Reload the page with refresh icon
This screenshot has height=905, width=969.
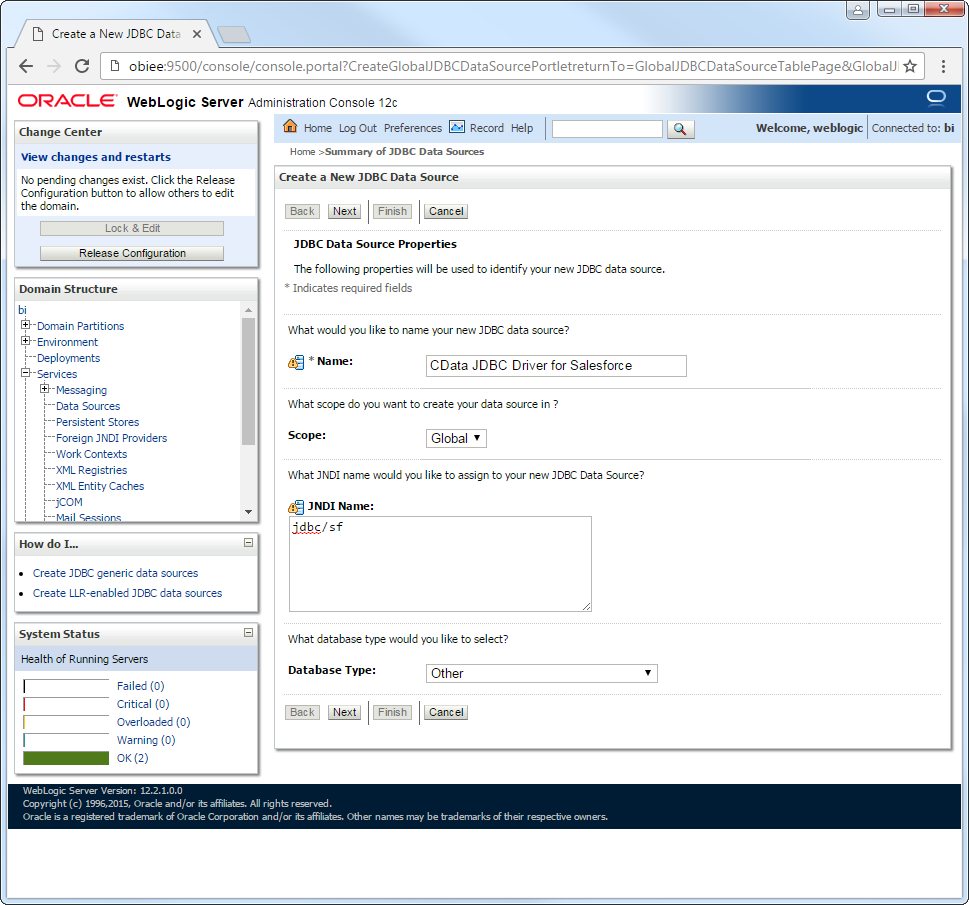83,67
